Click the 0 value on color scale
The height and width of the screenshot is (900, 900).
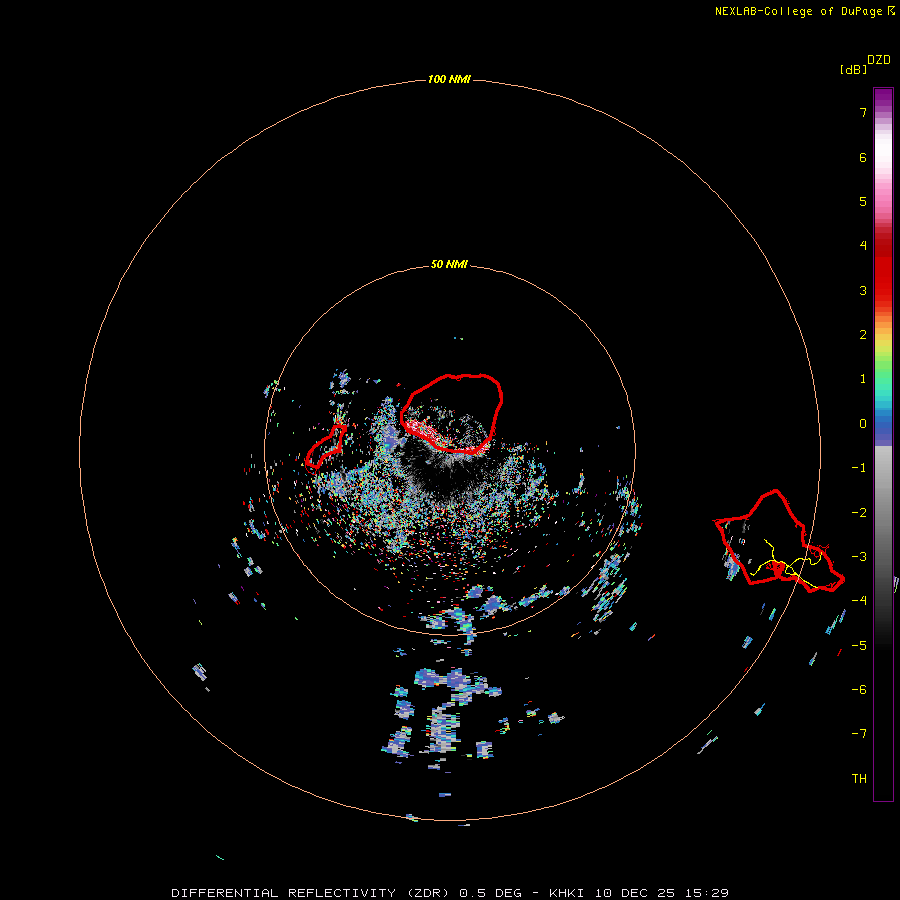863,424
